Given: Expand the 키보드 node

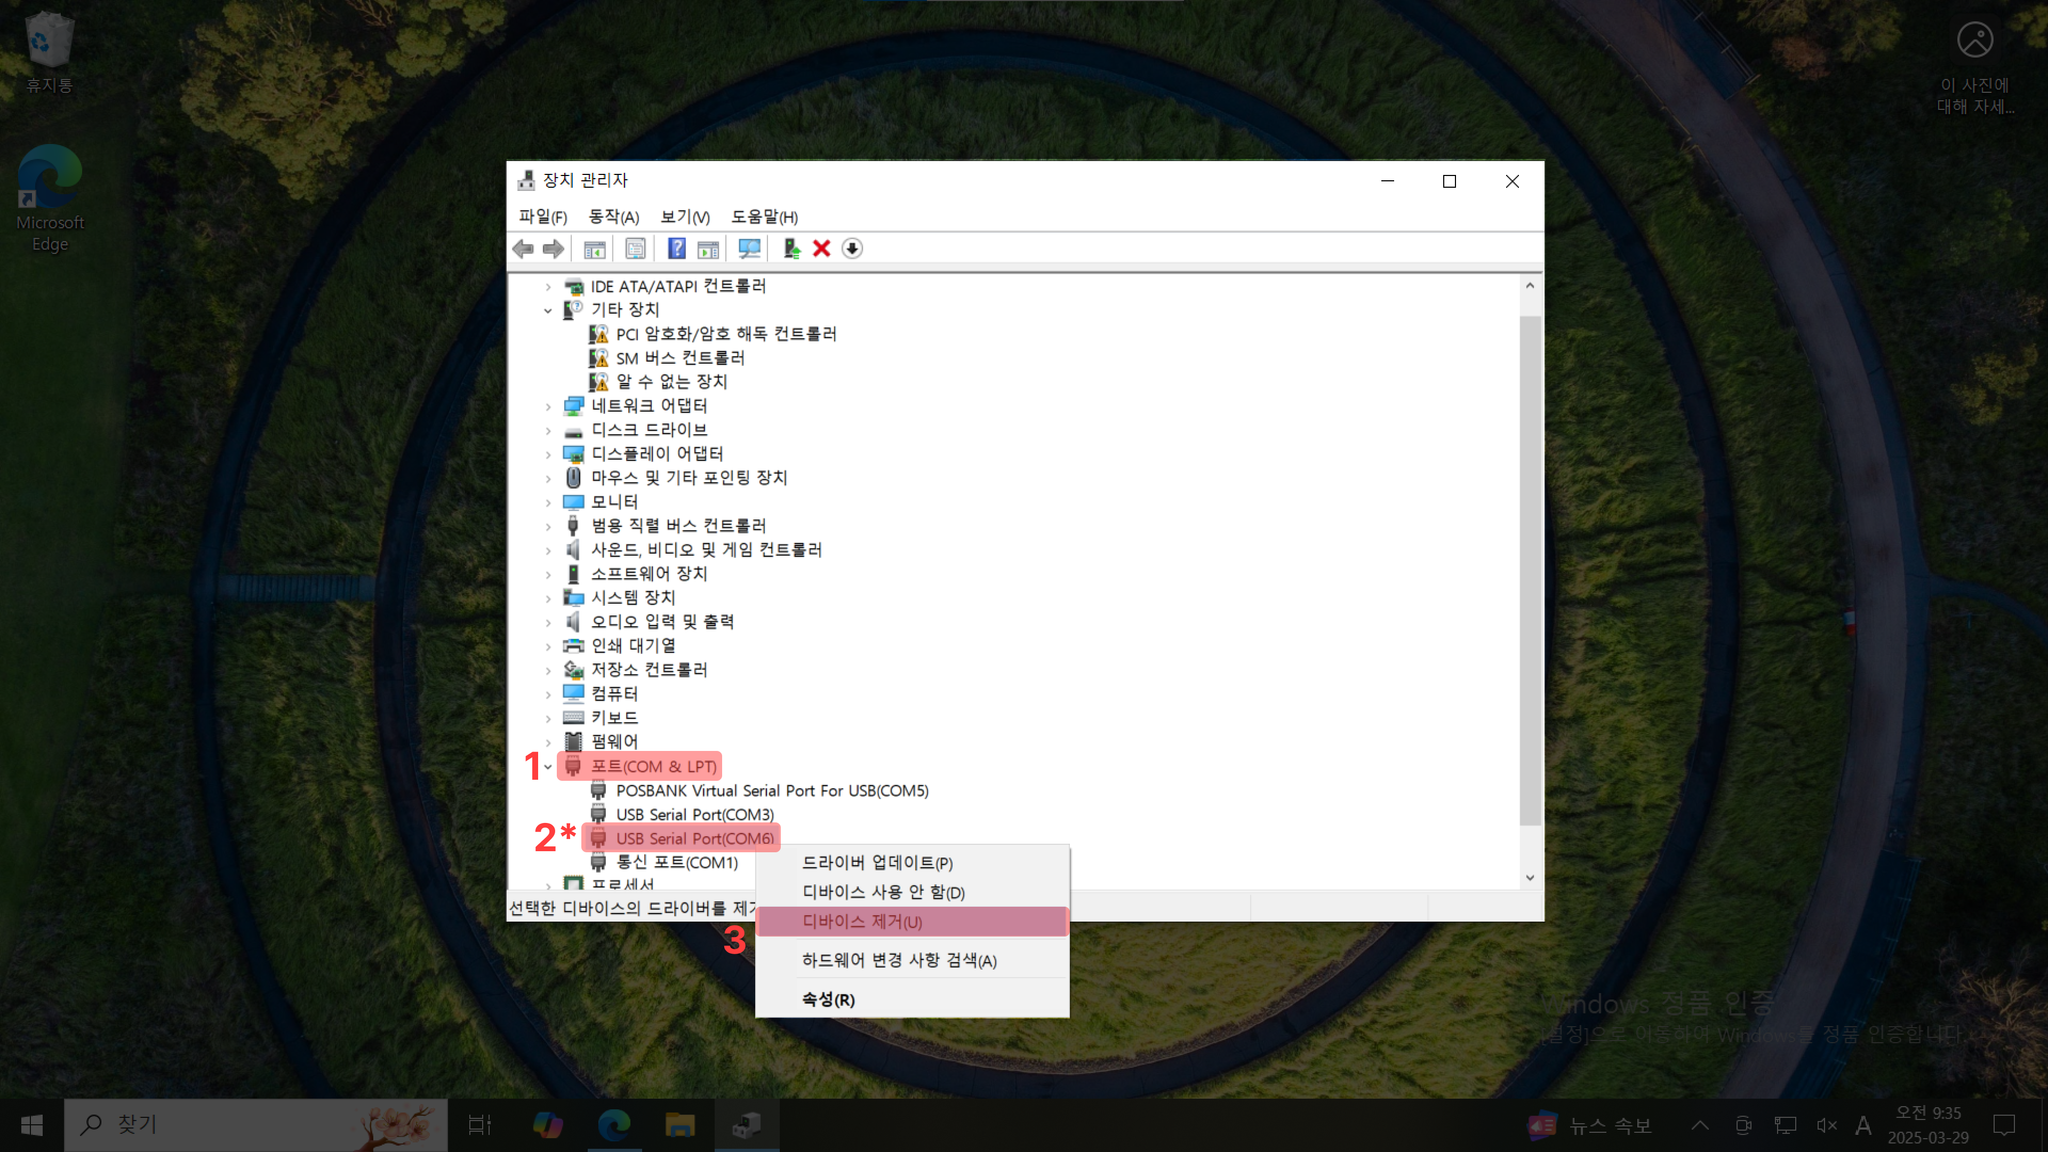Looking at the screenshot, I should click(x=548, y=718).
